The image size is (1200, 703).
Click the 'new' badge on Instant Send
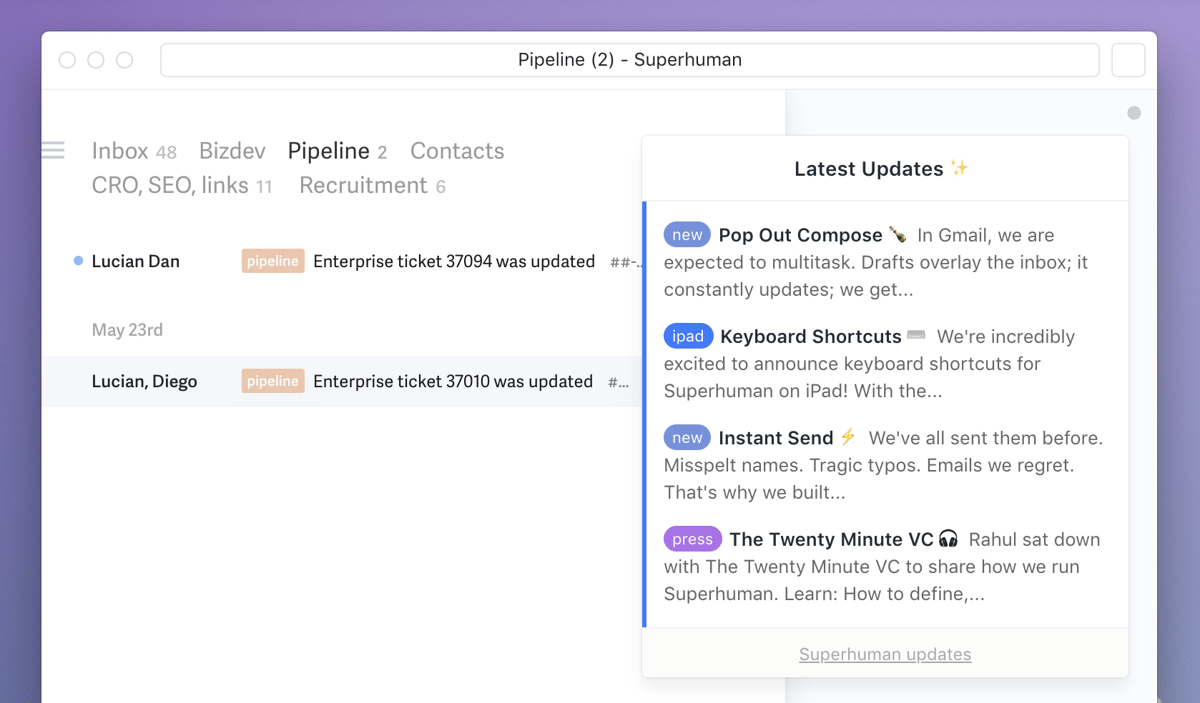tap(687, 437)
